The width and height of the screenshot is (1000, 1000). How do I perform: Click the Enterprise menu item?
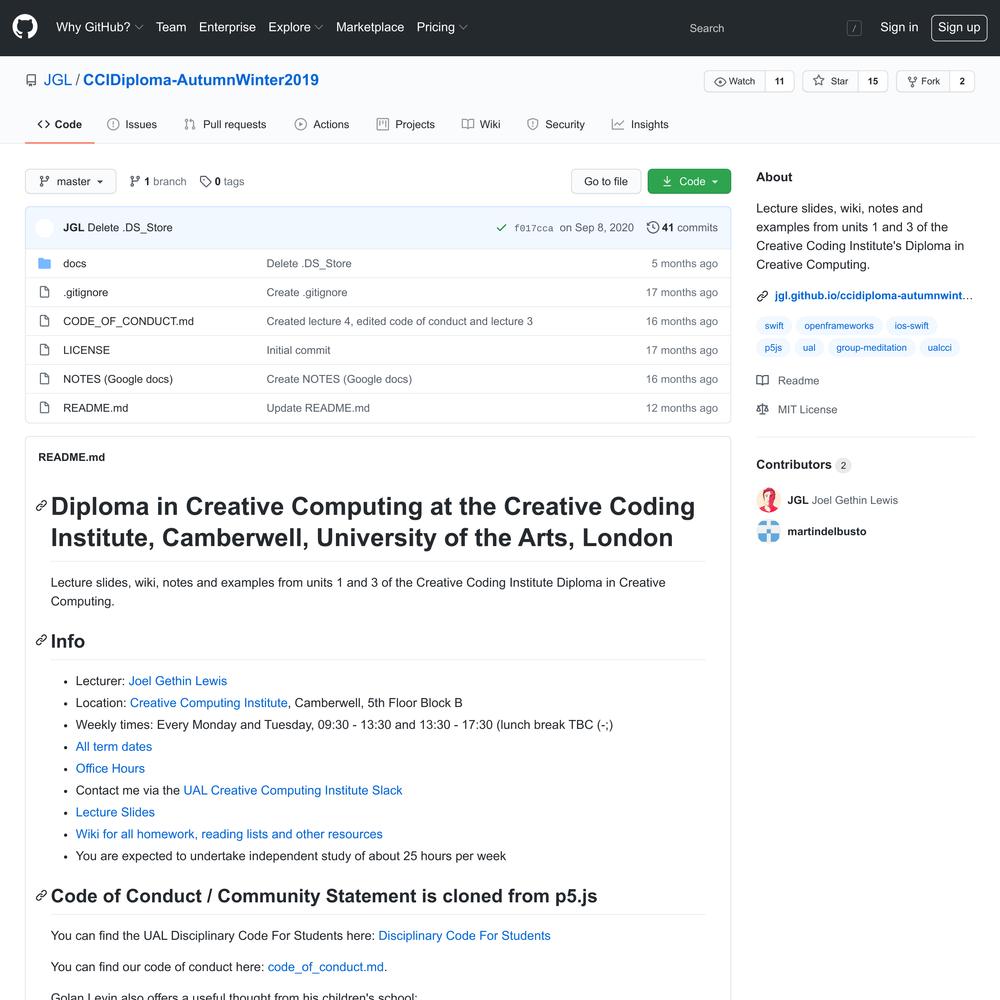(x=227, y=27)
